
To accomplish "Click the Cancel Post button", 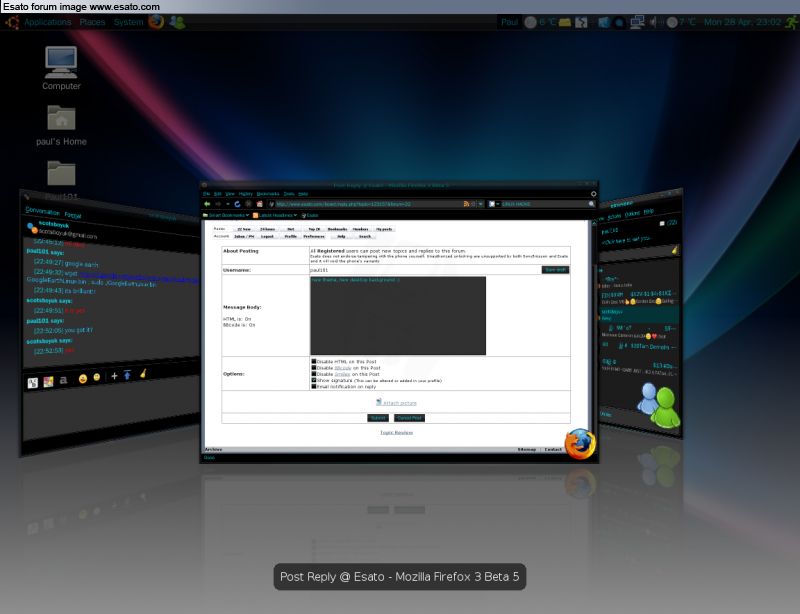I will point(409,418).
